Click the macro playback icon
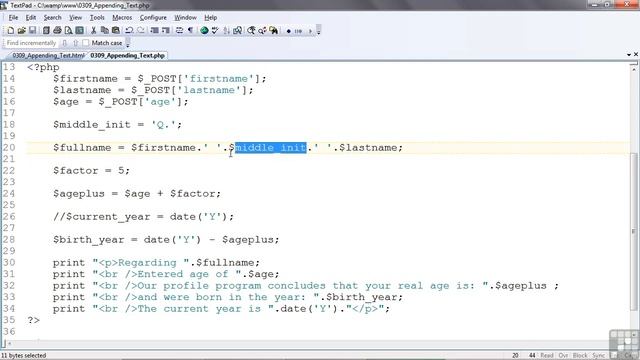This screenshot has width=640, height=360. [x=298, y=31]
